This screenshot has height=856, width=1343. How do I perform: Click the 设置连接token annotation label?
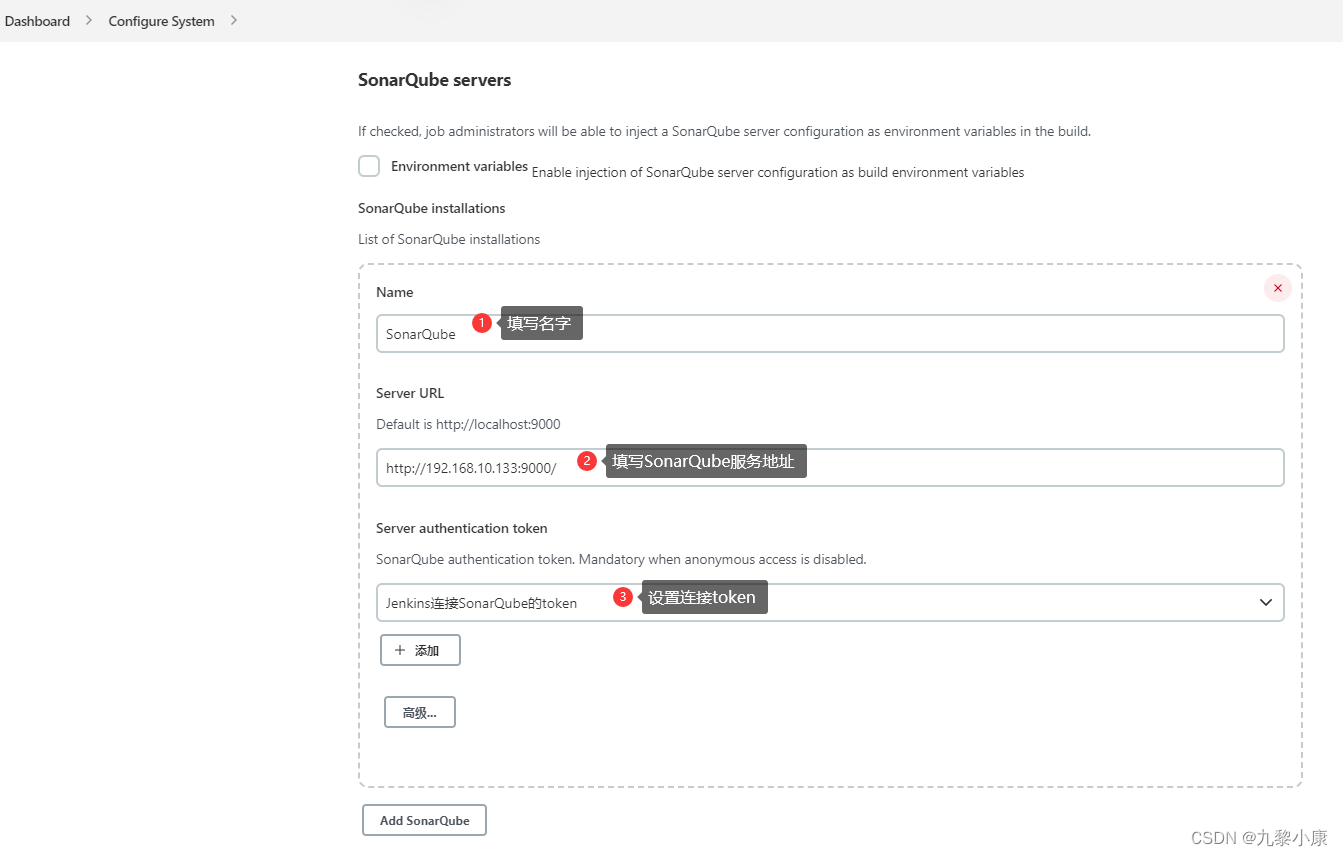click(704, 597)
